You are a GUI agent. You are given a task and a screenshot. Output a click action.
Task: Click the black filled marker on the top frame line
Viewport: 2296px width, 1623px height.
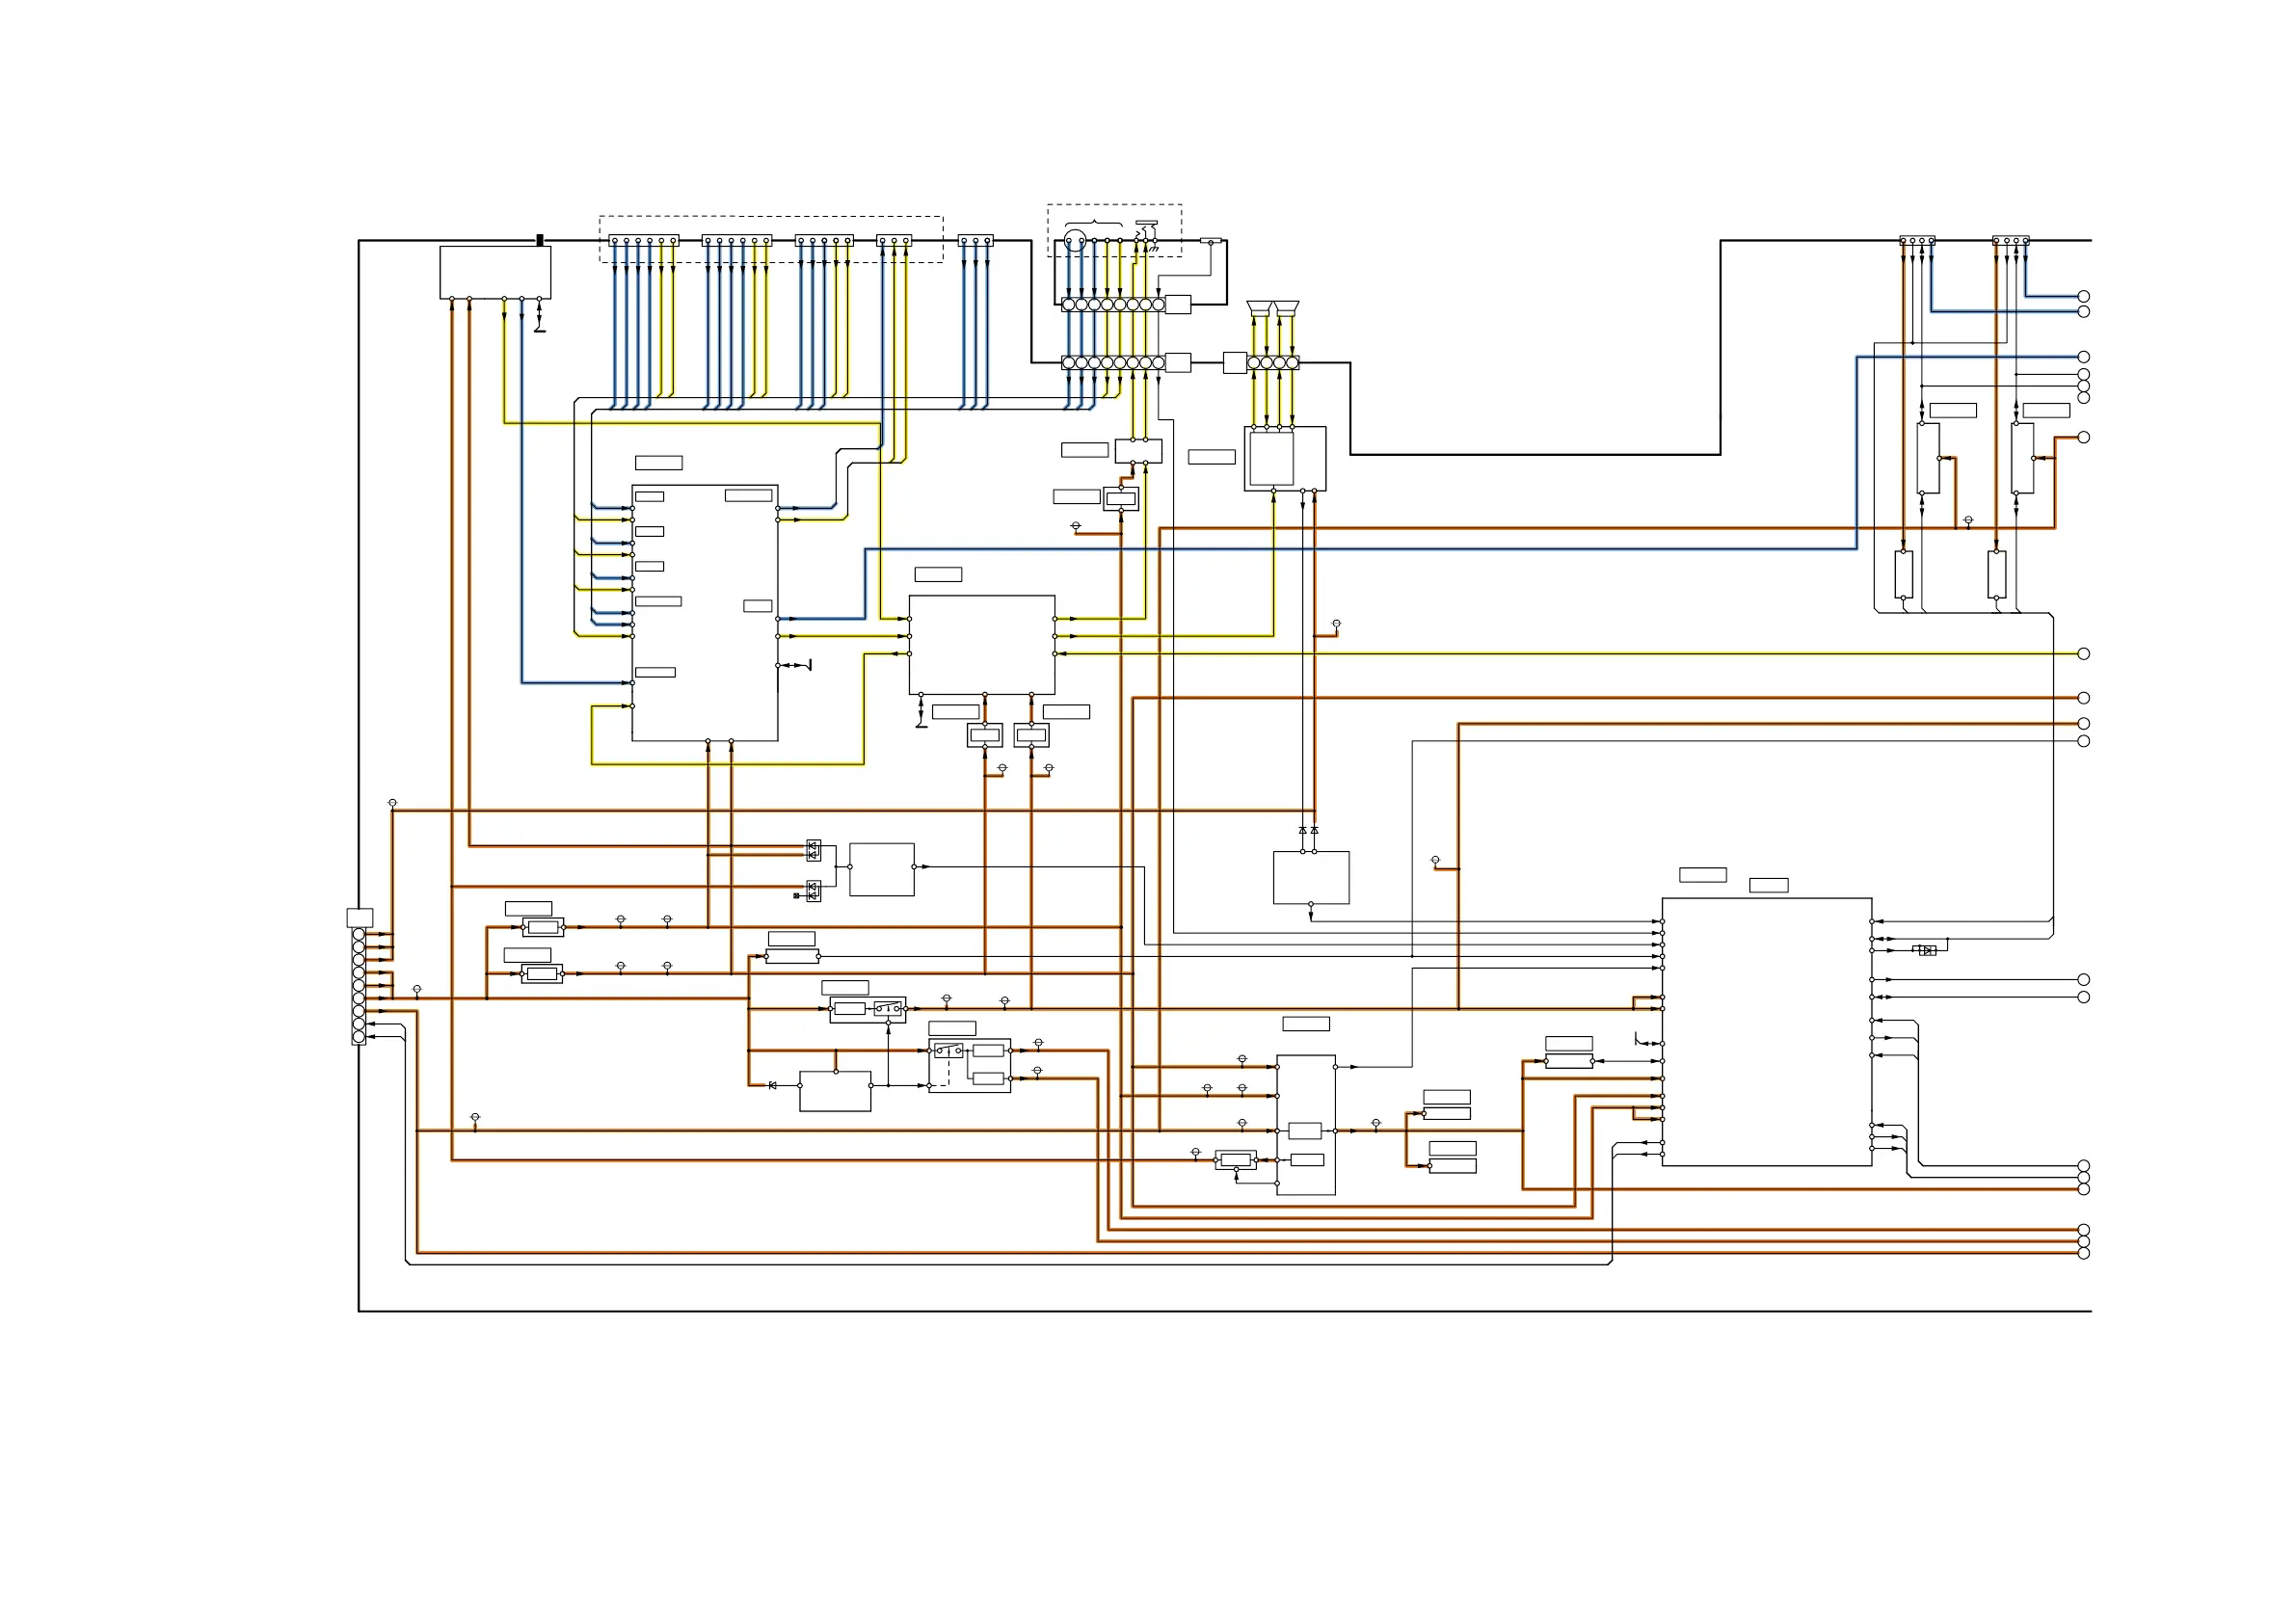tap(540, 240)
